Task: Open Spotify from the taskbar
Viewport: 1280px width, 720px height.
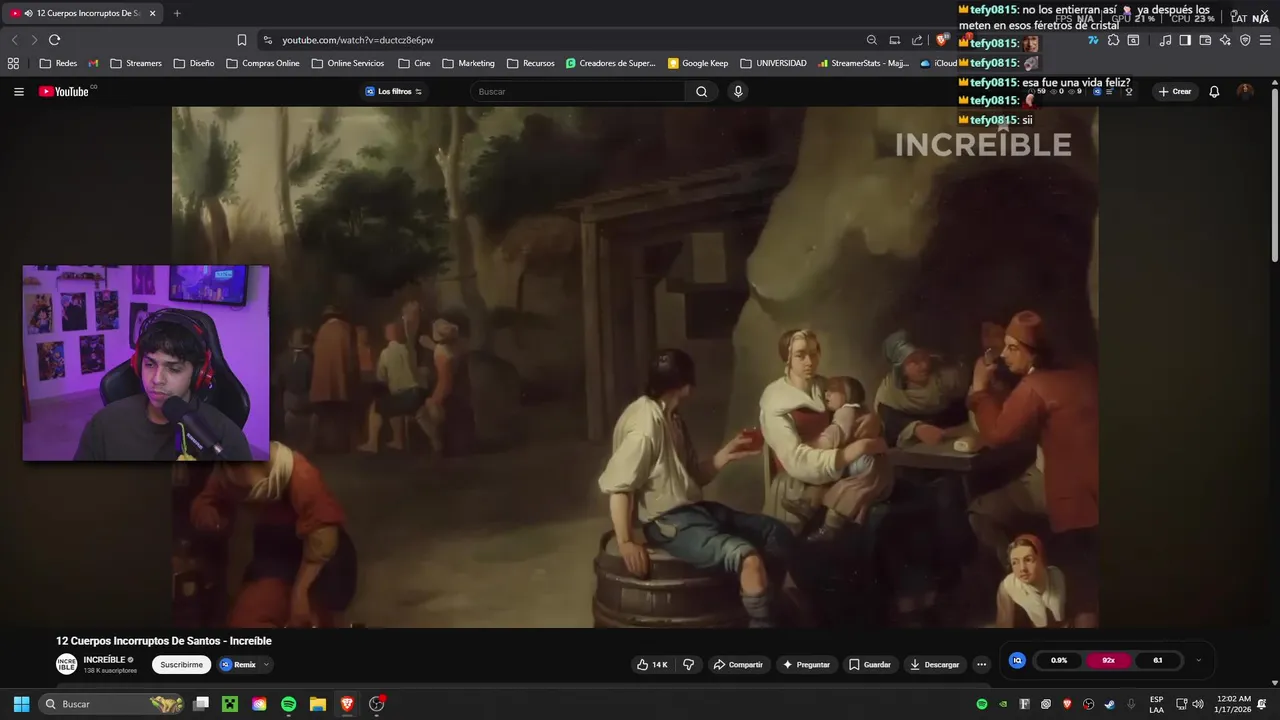Action: coord(288,704)
